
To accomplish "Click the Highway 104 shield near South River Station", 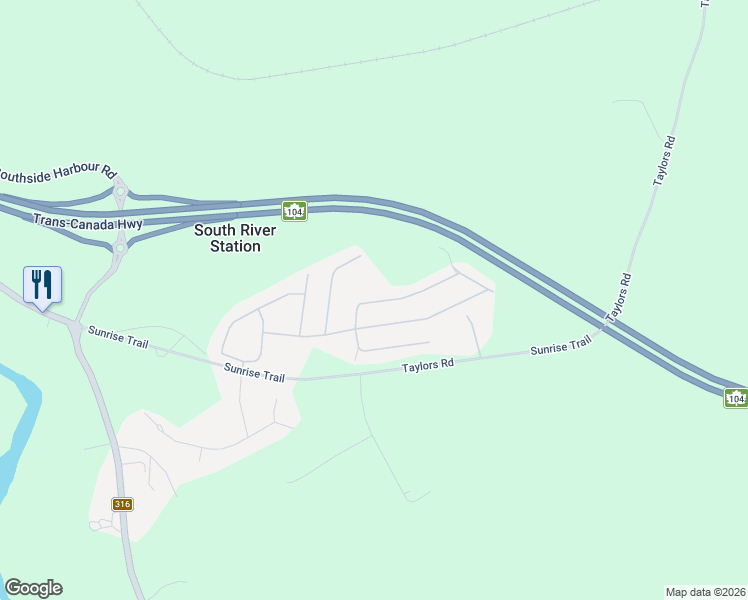I will (x=294, y=211).
